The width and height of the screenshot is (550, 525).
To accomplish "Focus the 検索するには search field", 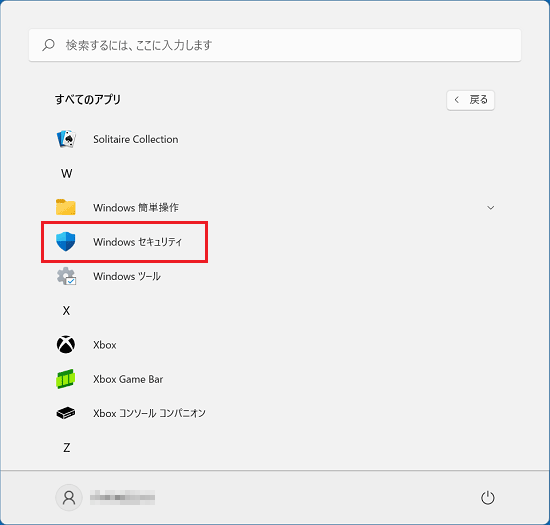I will [x=275, y=45].
